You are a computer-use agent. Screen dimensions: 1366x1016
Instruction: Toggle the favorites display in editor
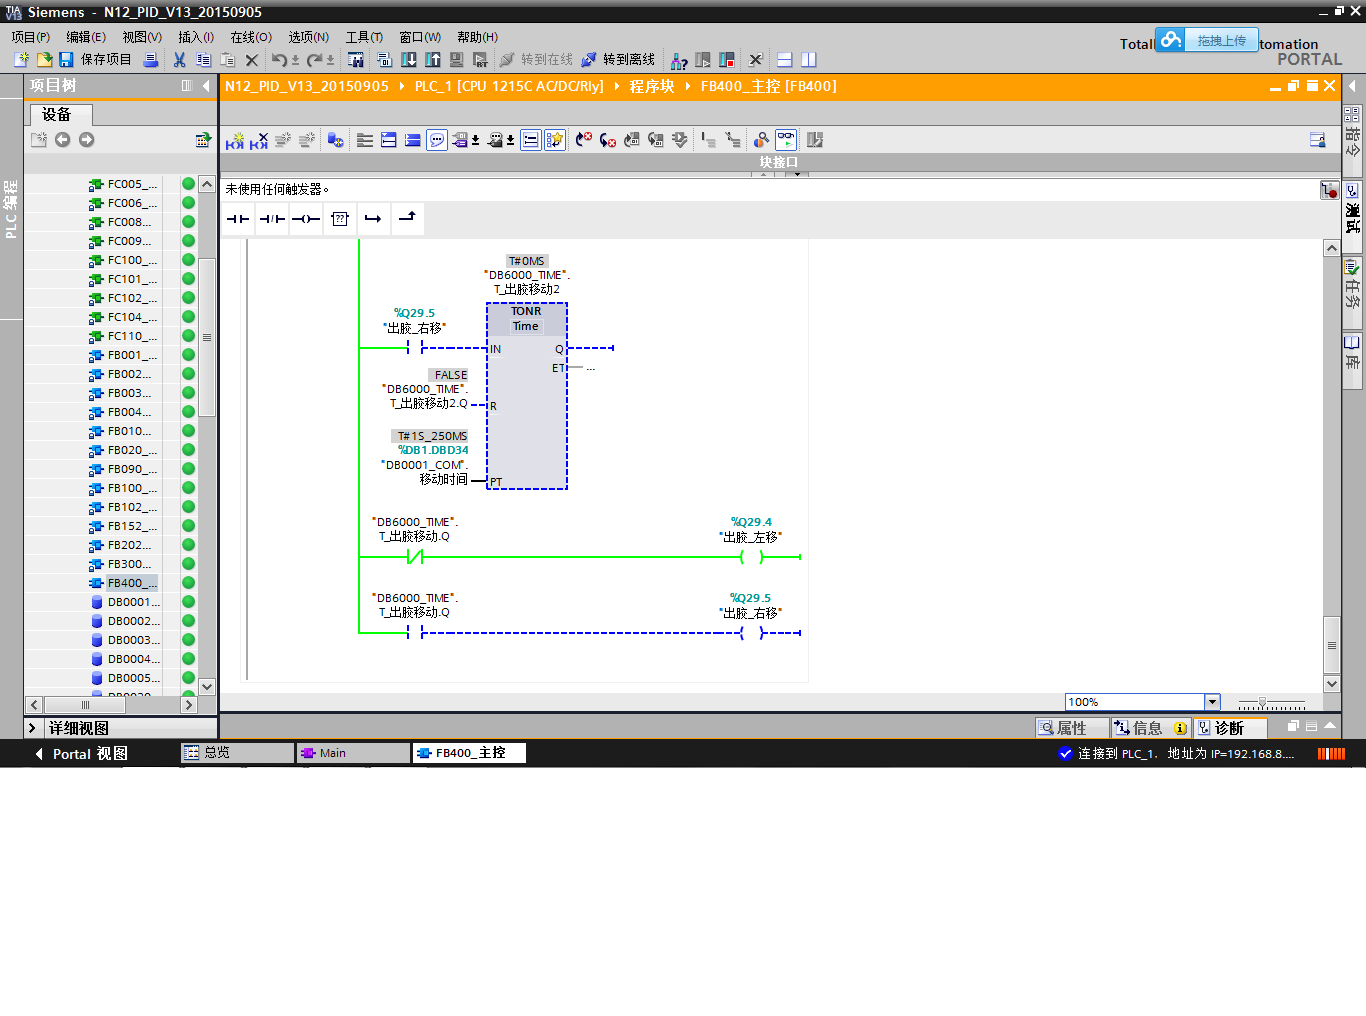[554, 140]
